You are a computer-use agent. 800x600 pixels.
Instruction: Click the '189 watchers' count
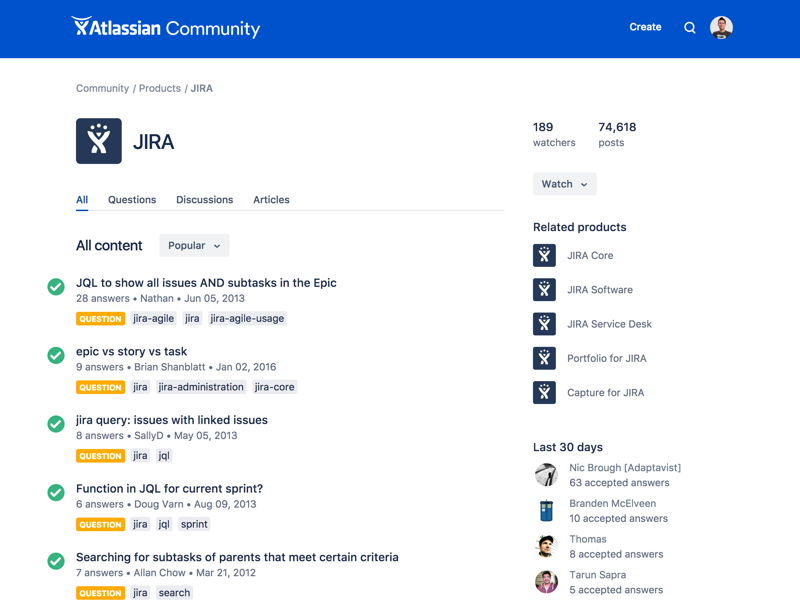click(x=554, y=135)
